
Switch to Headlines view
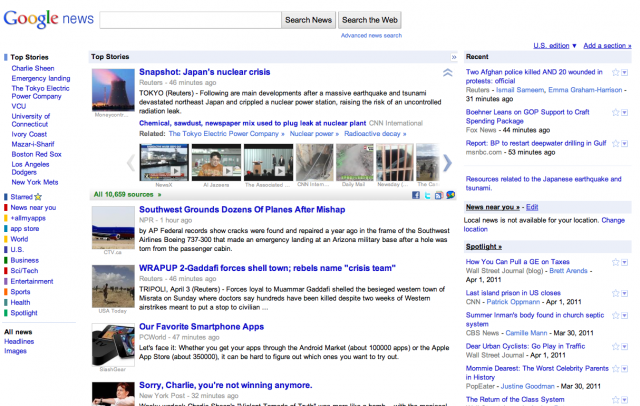coord(19,342)
